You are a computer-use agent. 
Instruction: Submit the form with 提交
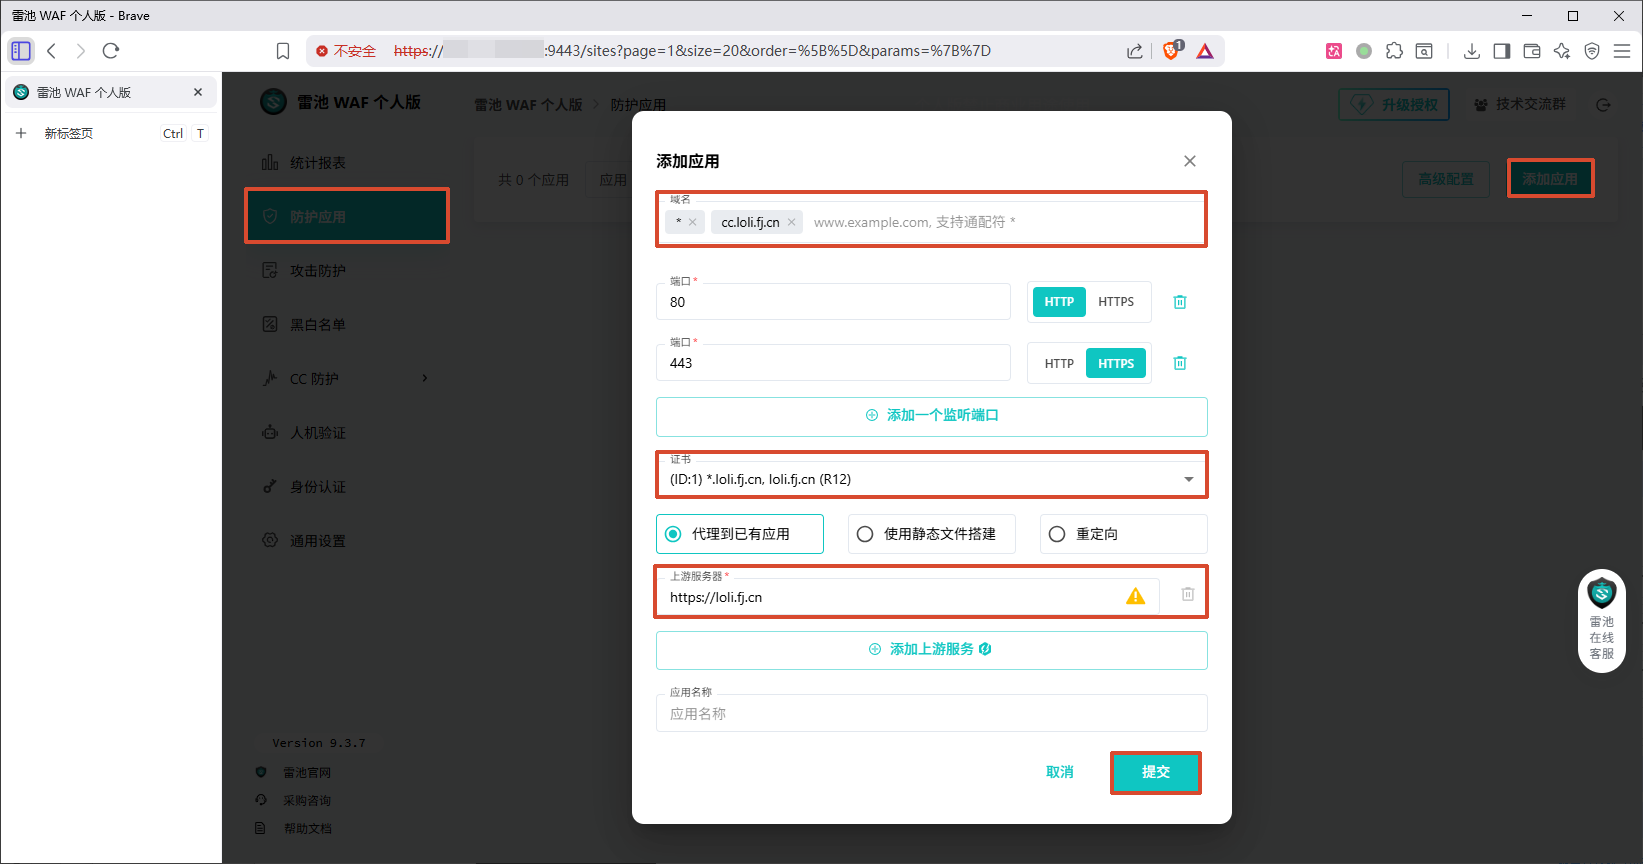tap(1156, 772)
